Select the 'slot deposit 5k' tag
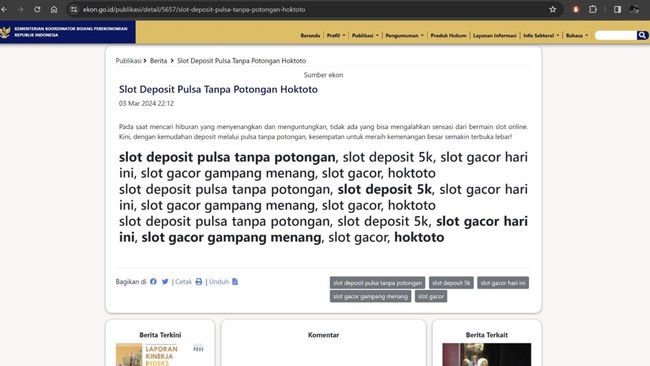The width and height of the screenshot is (650, 366). tap(451, 283)
